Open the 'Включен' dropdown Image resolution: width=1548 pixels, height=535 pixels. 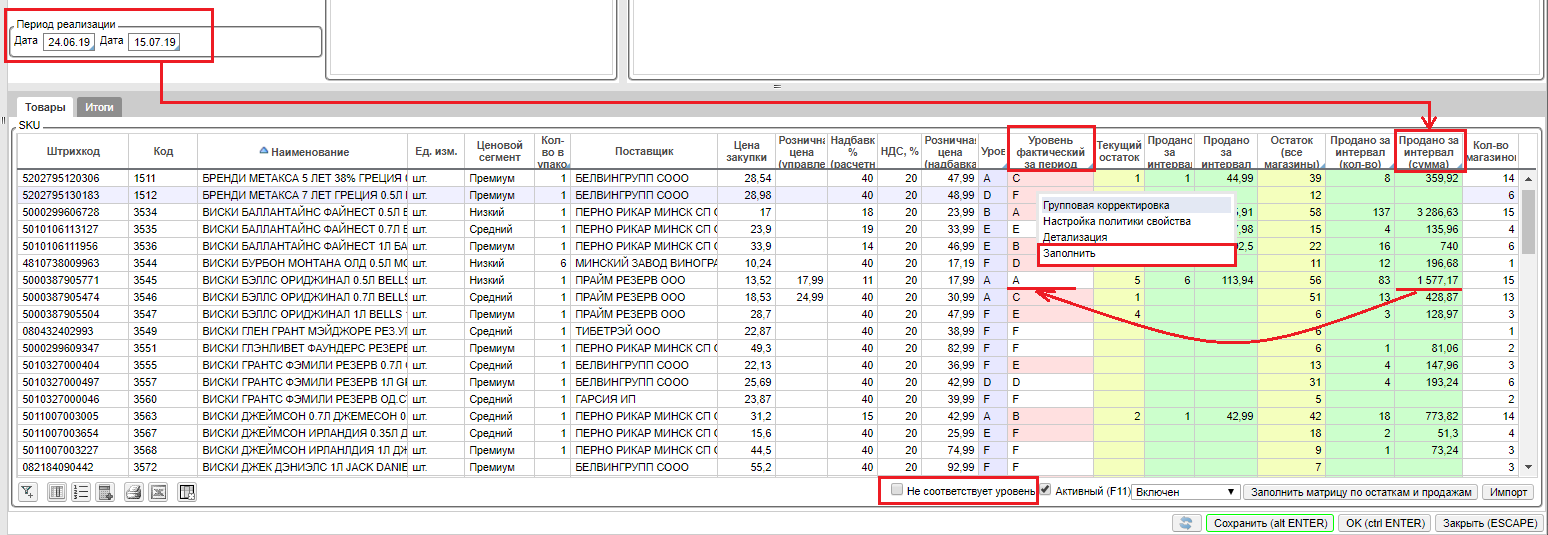tap(1185, 492)
